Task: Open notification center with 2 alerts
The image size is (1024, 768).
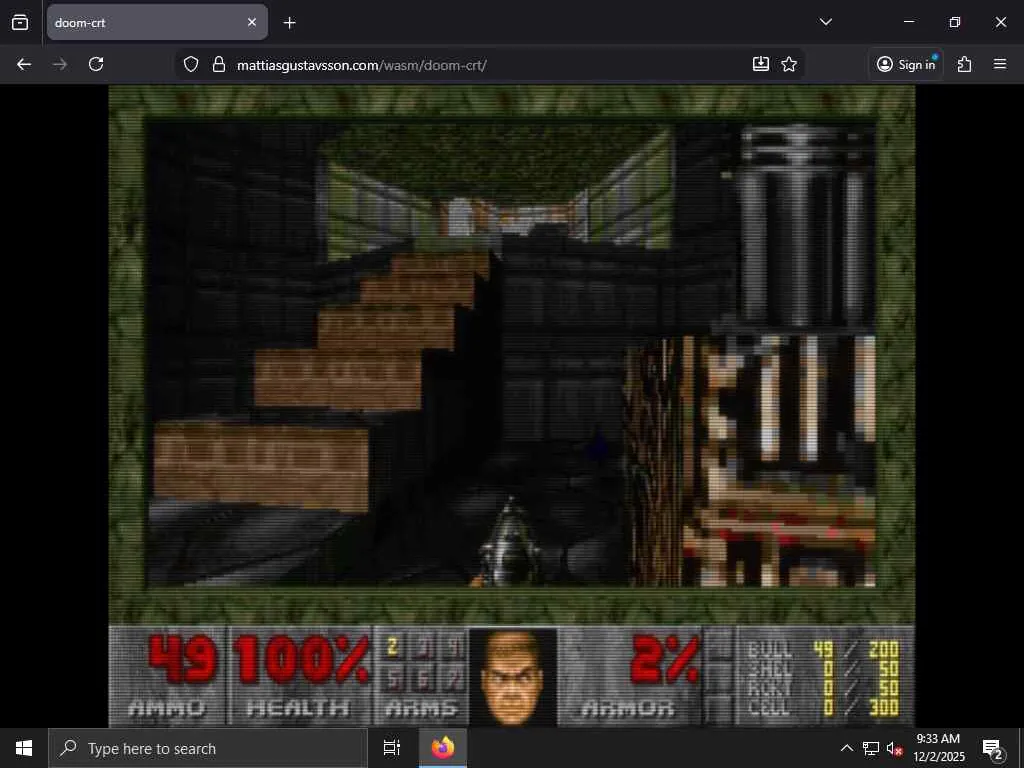Action: [x=993, y=748]
